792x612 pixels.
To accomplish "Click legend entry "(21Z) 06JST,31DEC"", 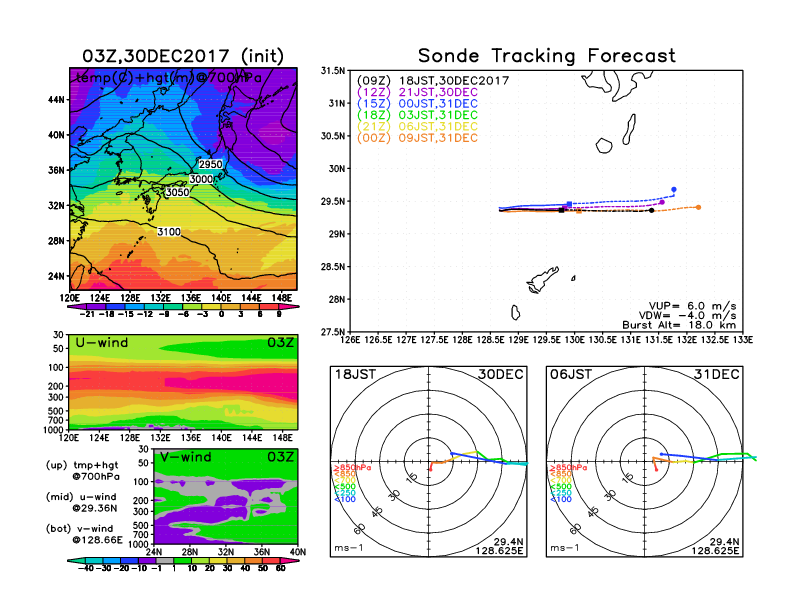I will click(x=417, y=127).
